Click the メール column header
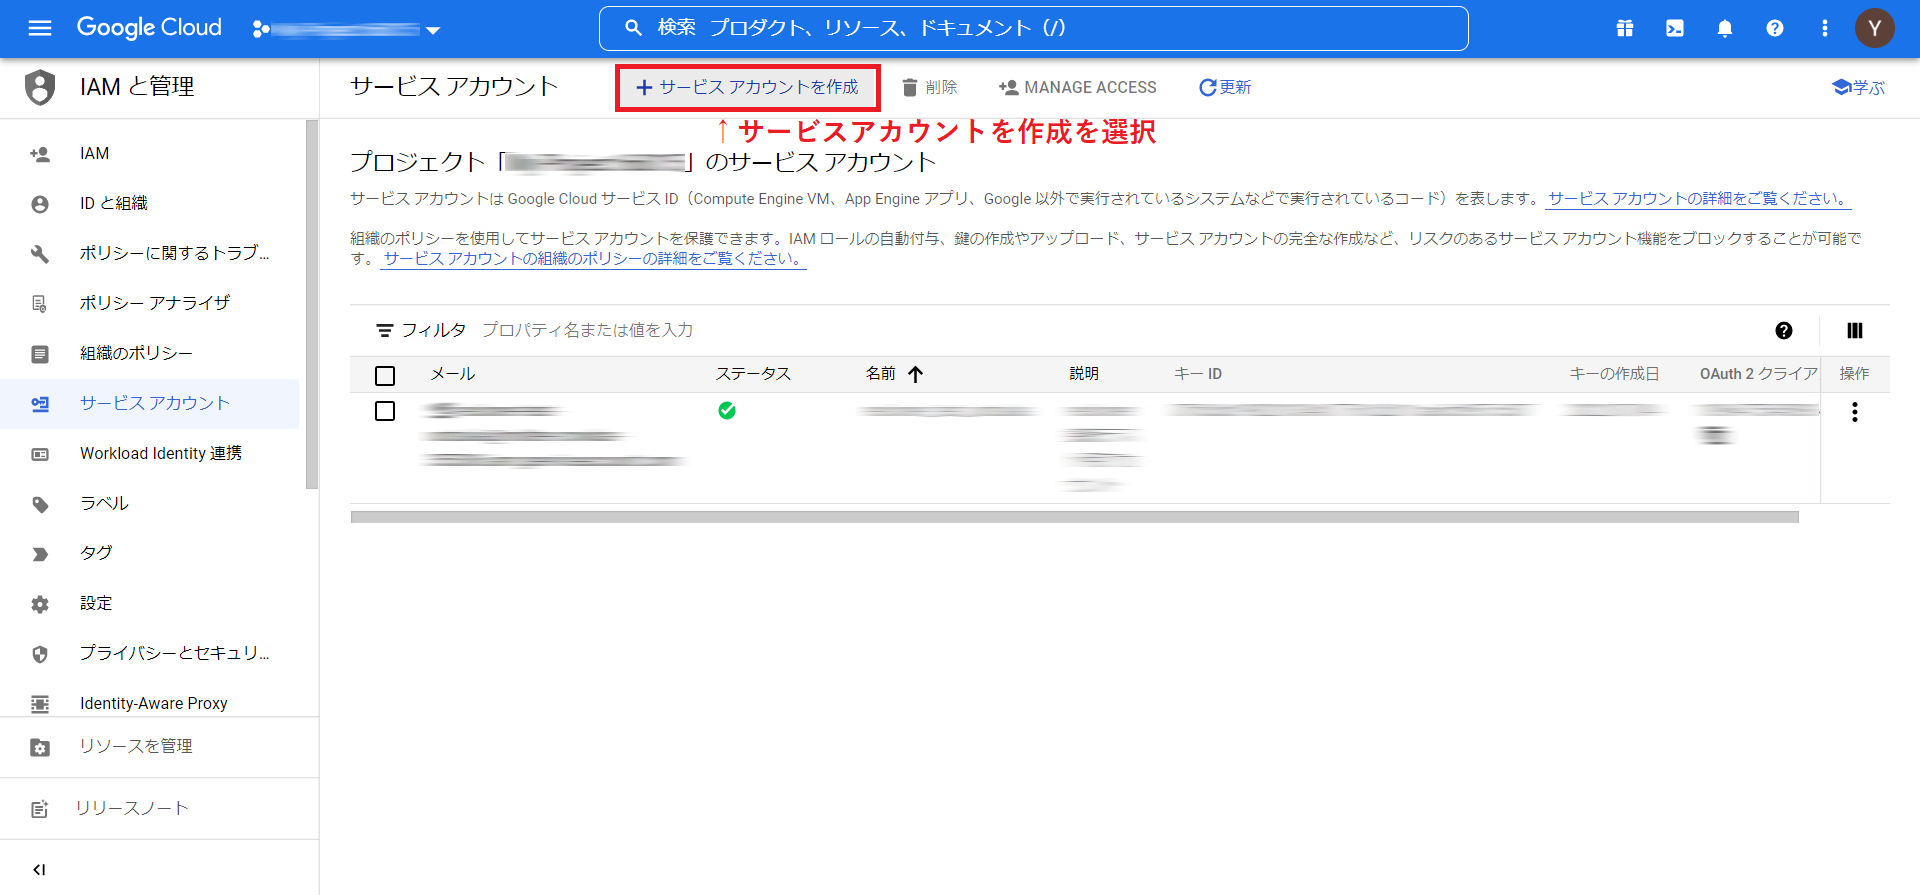 coord(453,374)
